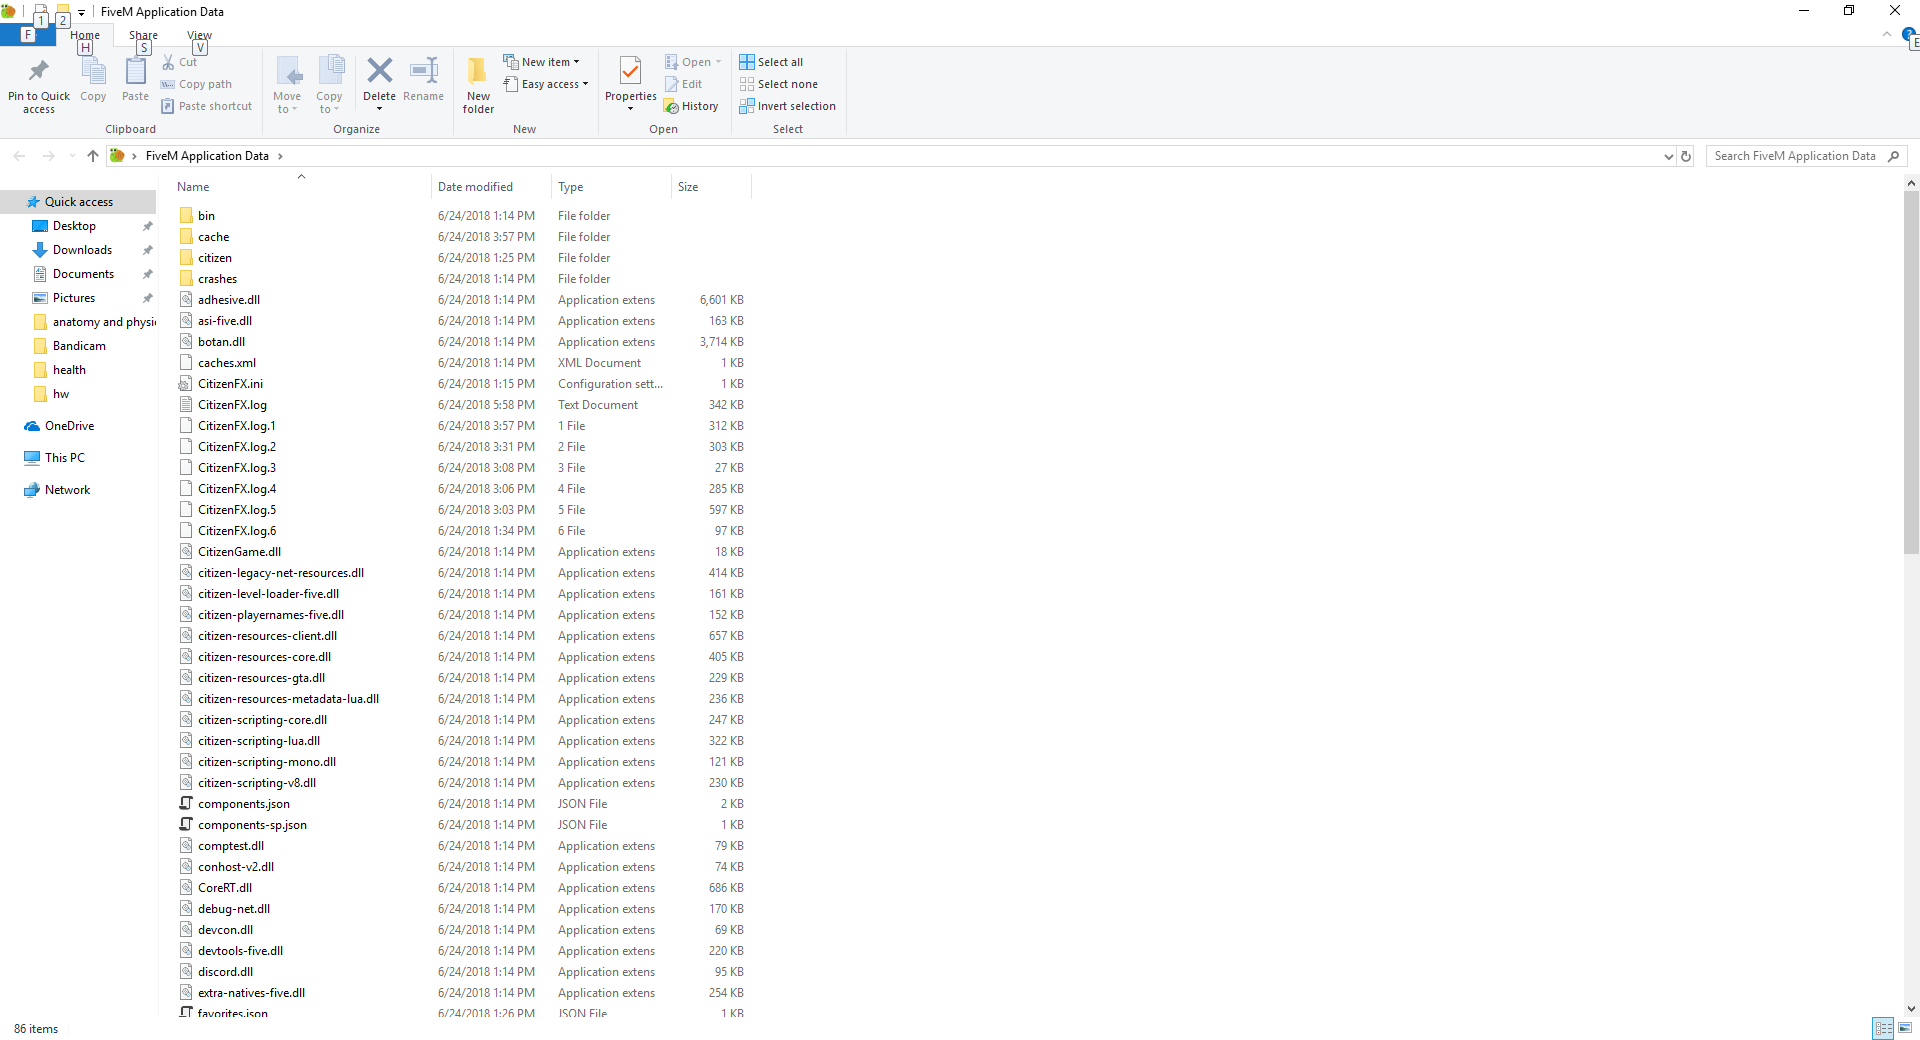Go up one folder level arrow

[93, 156]
